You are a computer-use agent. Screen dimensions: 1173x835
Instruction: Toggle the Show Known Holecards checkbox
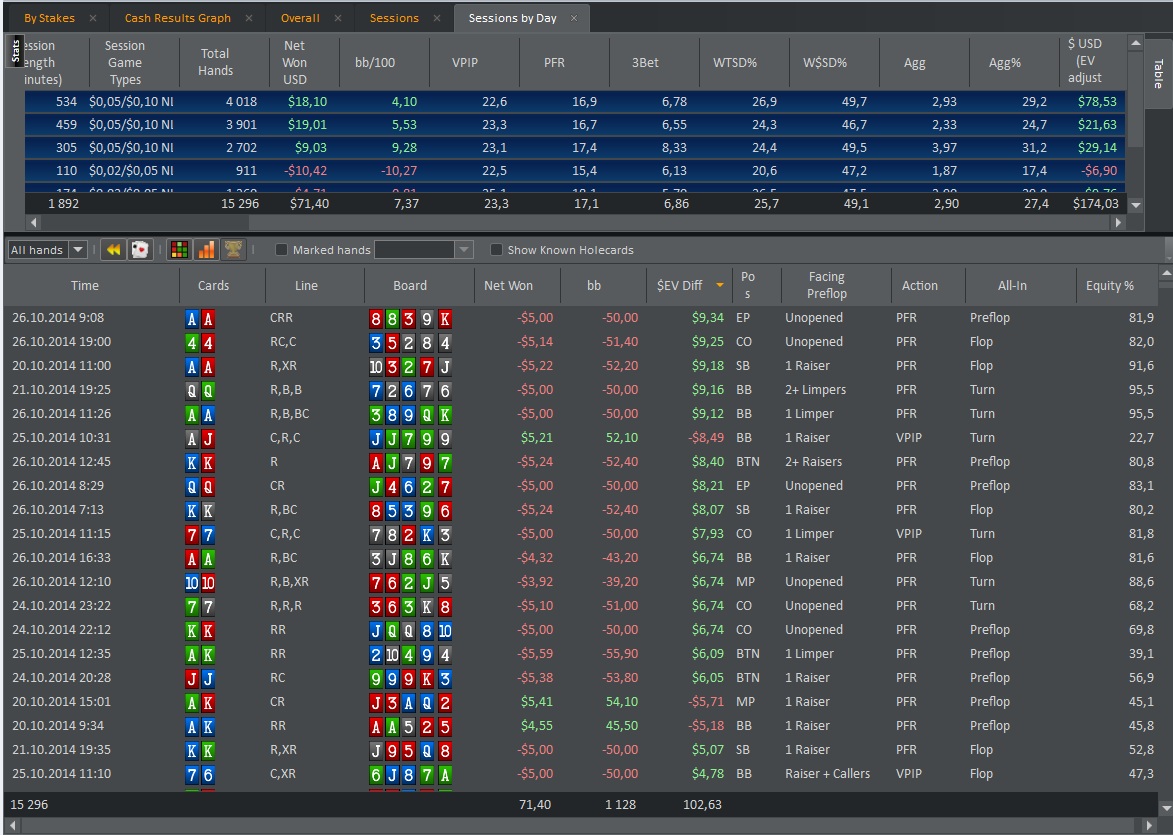pyautogui.click(x=496, y=250)
